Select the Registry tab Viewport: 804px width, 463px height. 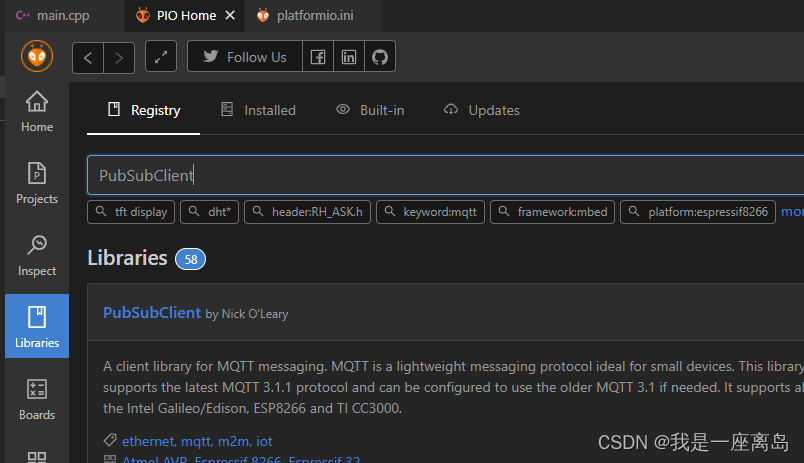pyautogui.click(x=144, y=110)
